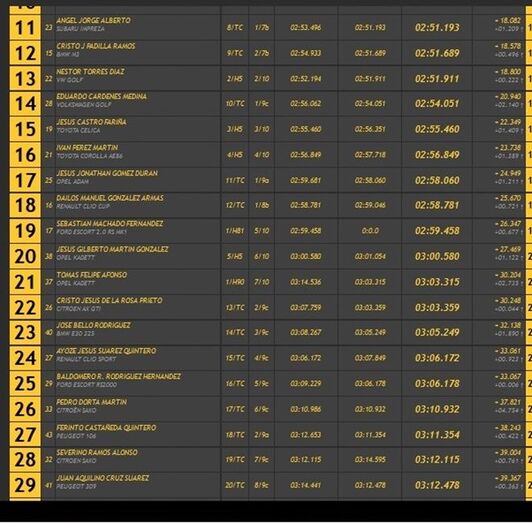Open Tomas Felipe Afonso entry

pyautogui.click(x=92, y=275)
